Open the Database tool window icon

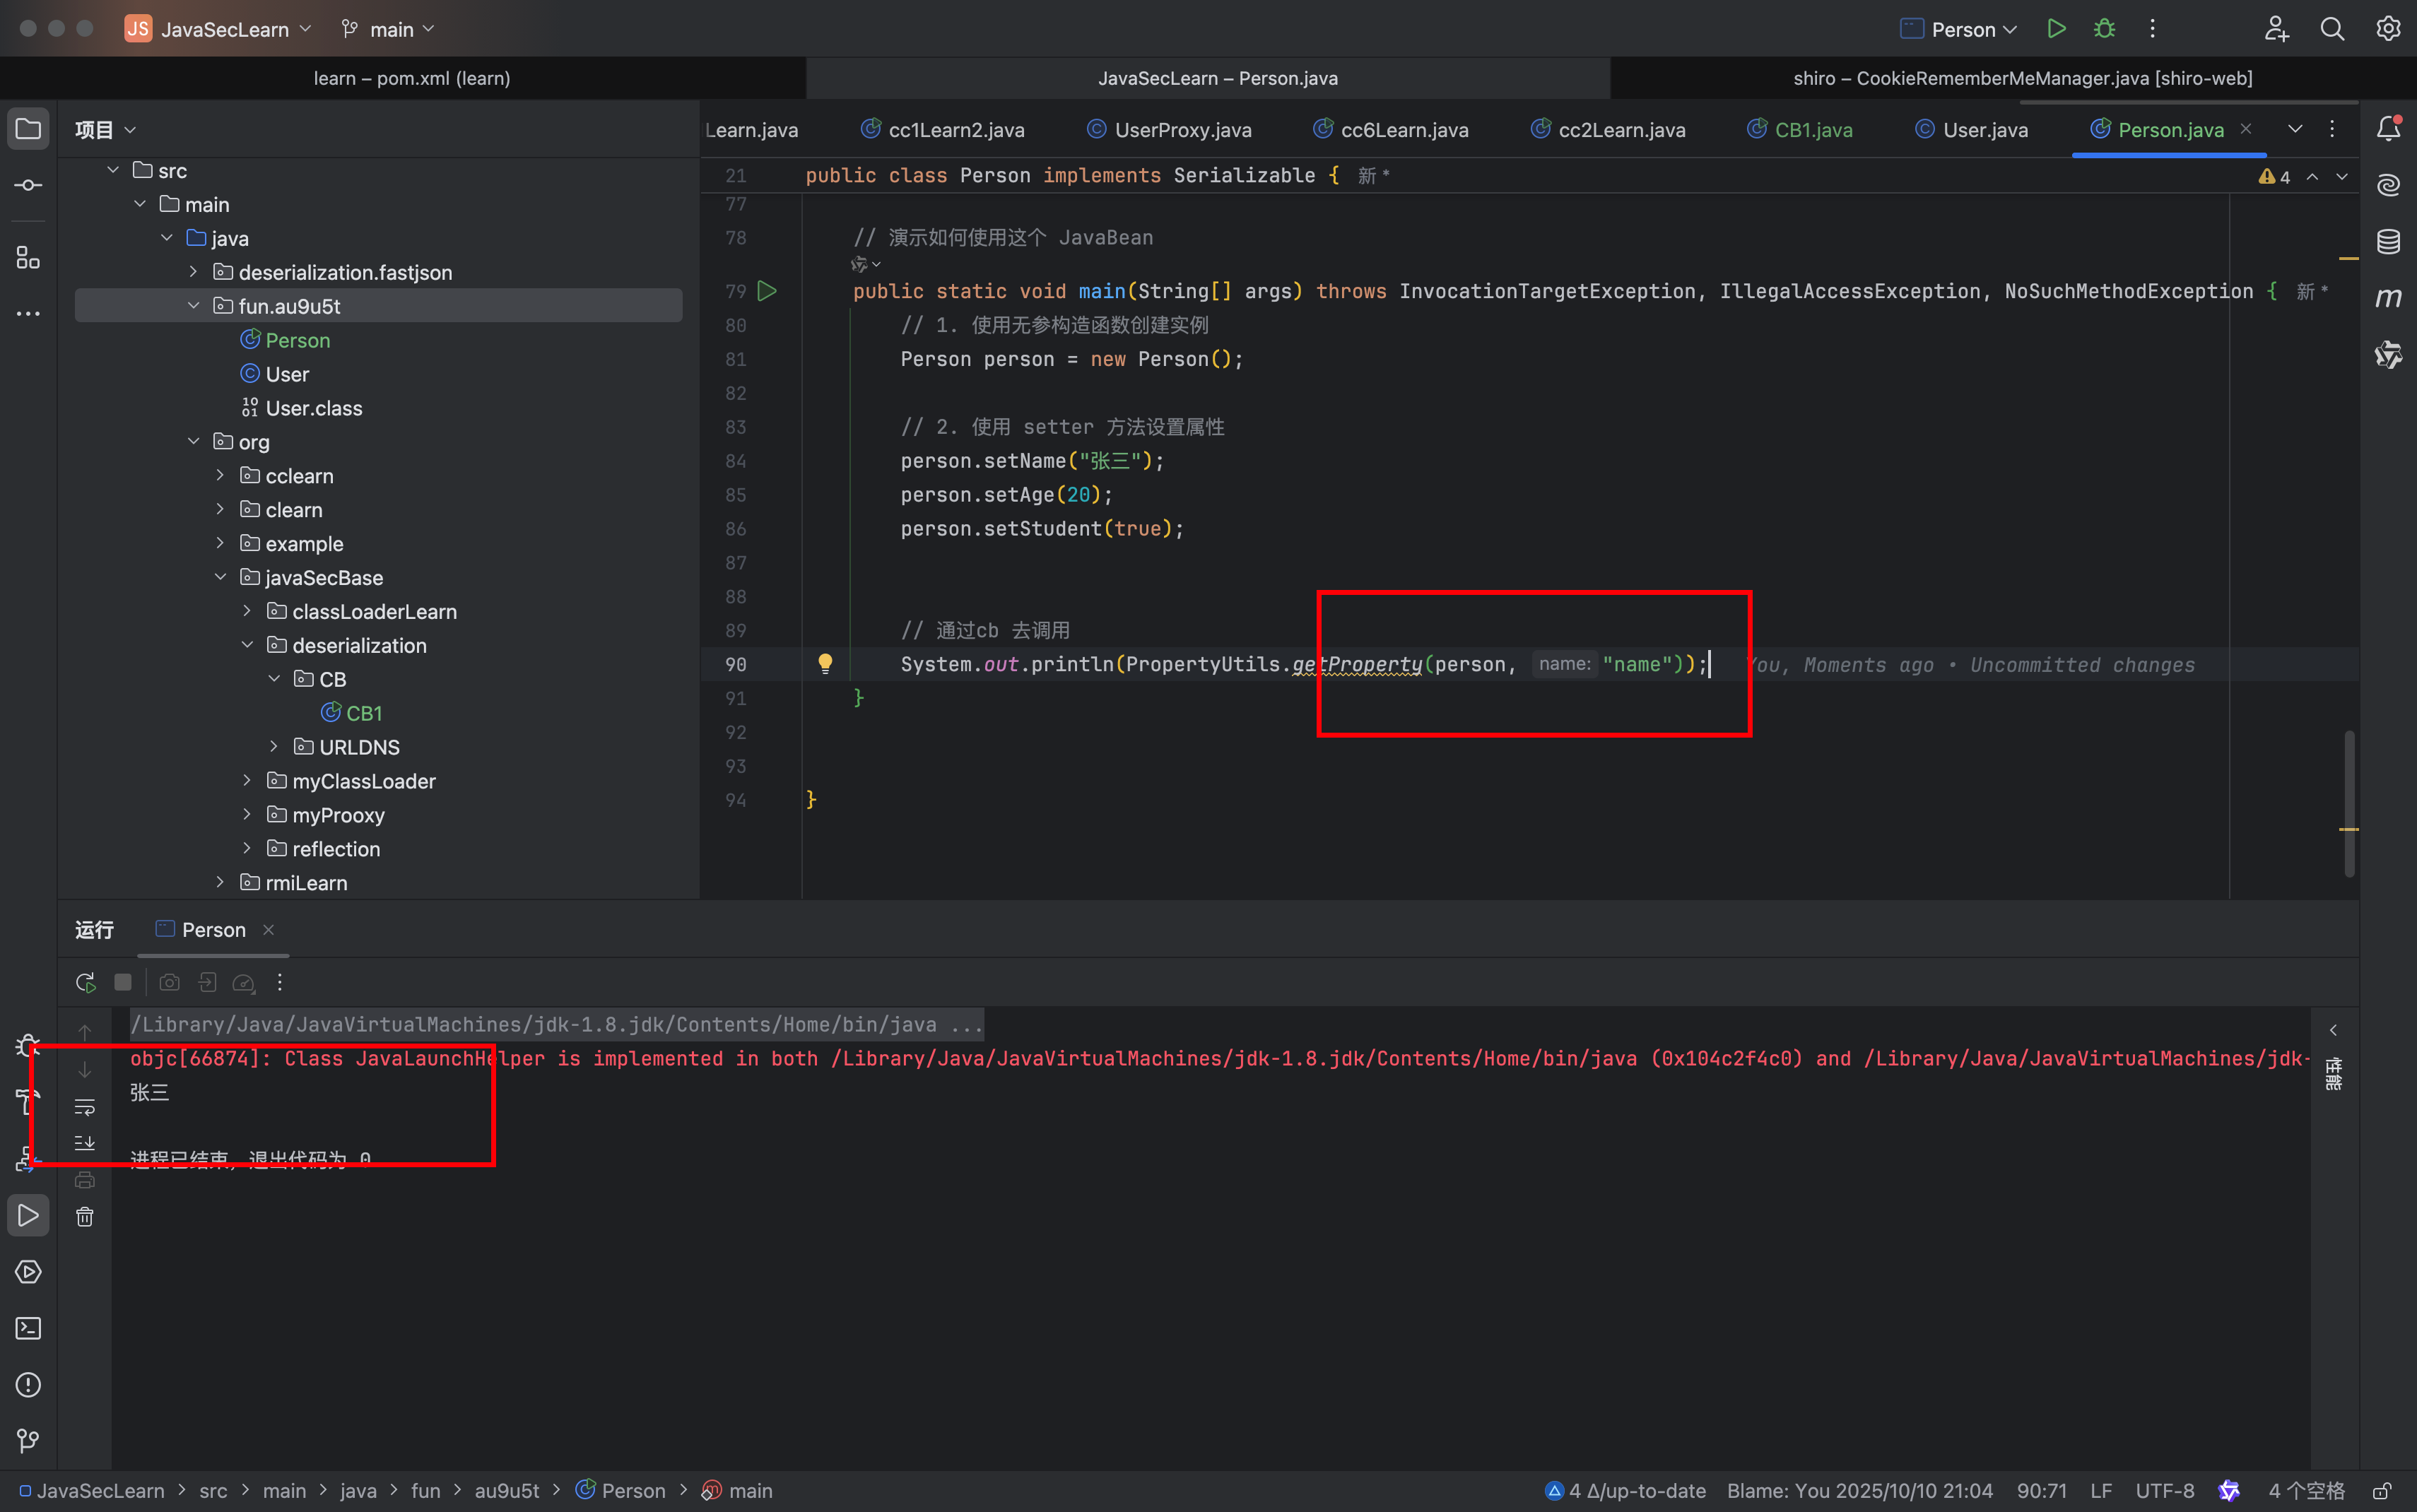pos(2388,242)
